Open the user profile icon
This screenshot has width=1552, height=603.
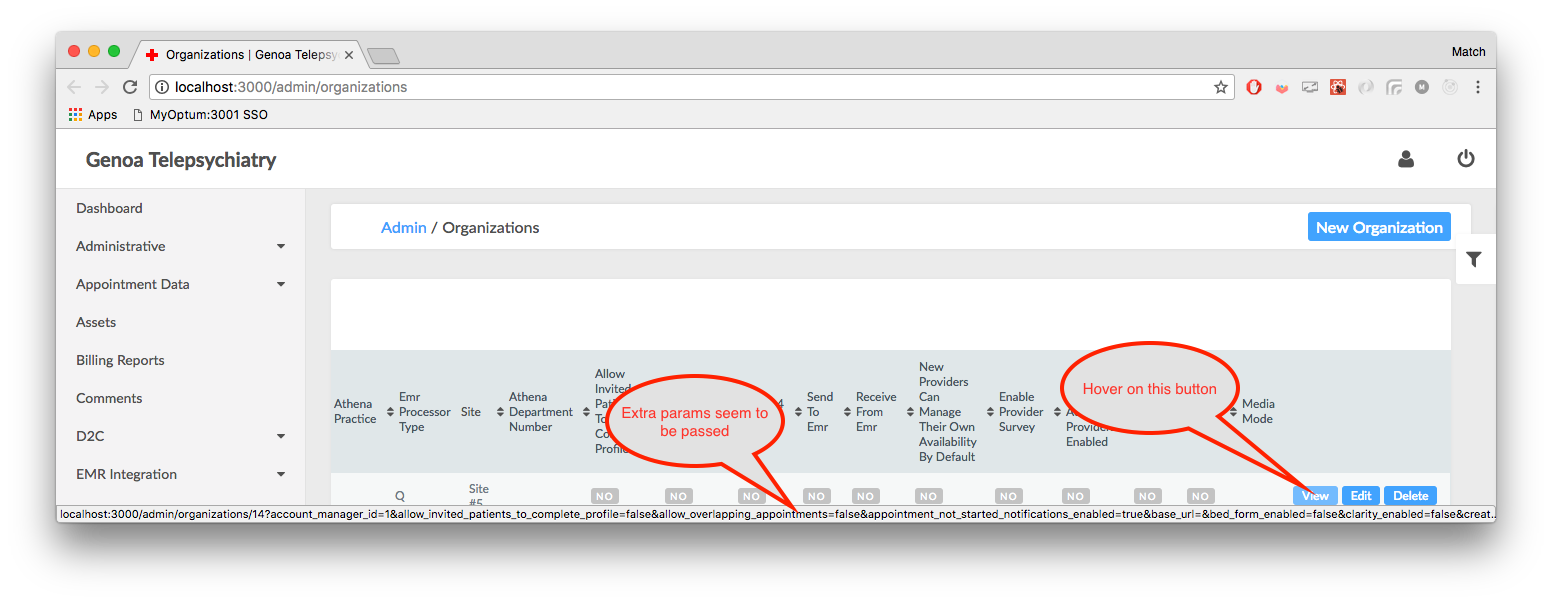pyautogui.click(x=1406, y=159)
